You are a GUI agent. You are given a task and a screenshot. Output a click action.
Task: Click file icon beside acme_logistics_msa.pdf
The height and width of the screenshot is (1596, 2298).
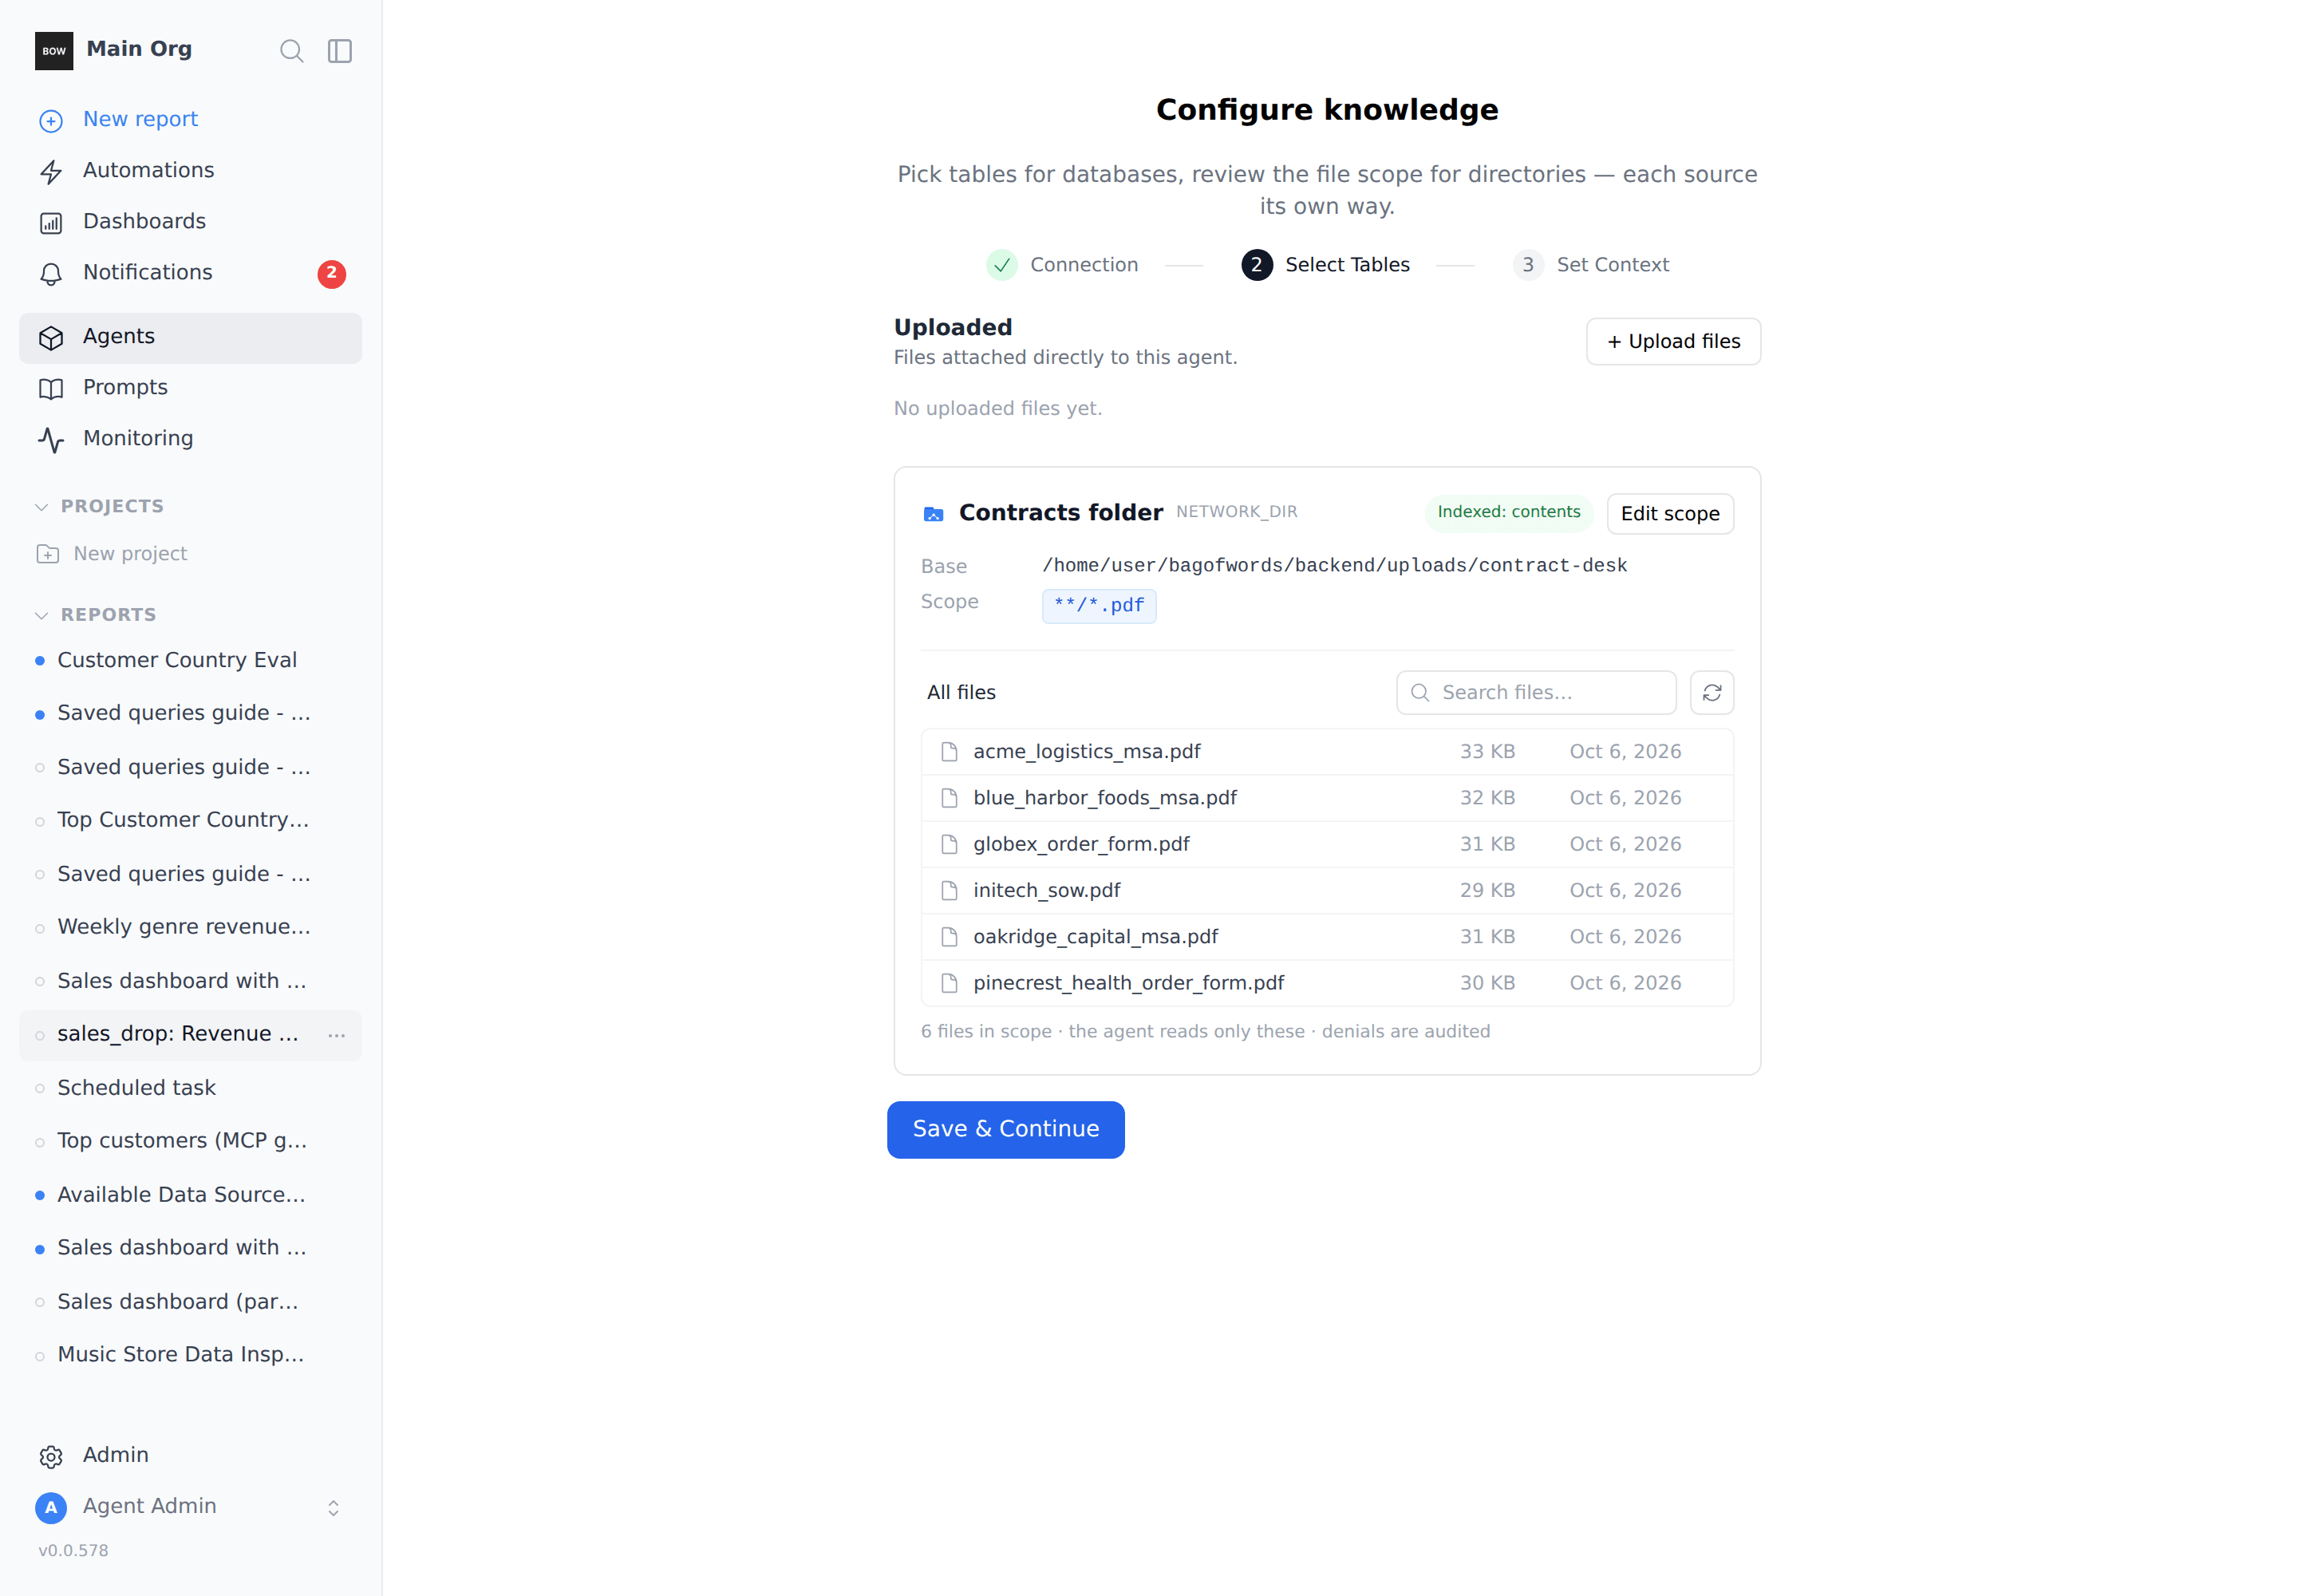[x=949, y=752]
